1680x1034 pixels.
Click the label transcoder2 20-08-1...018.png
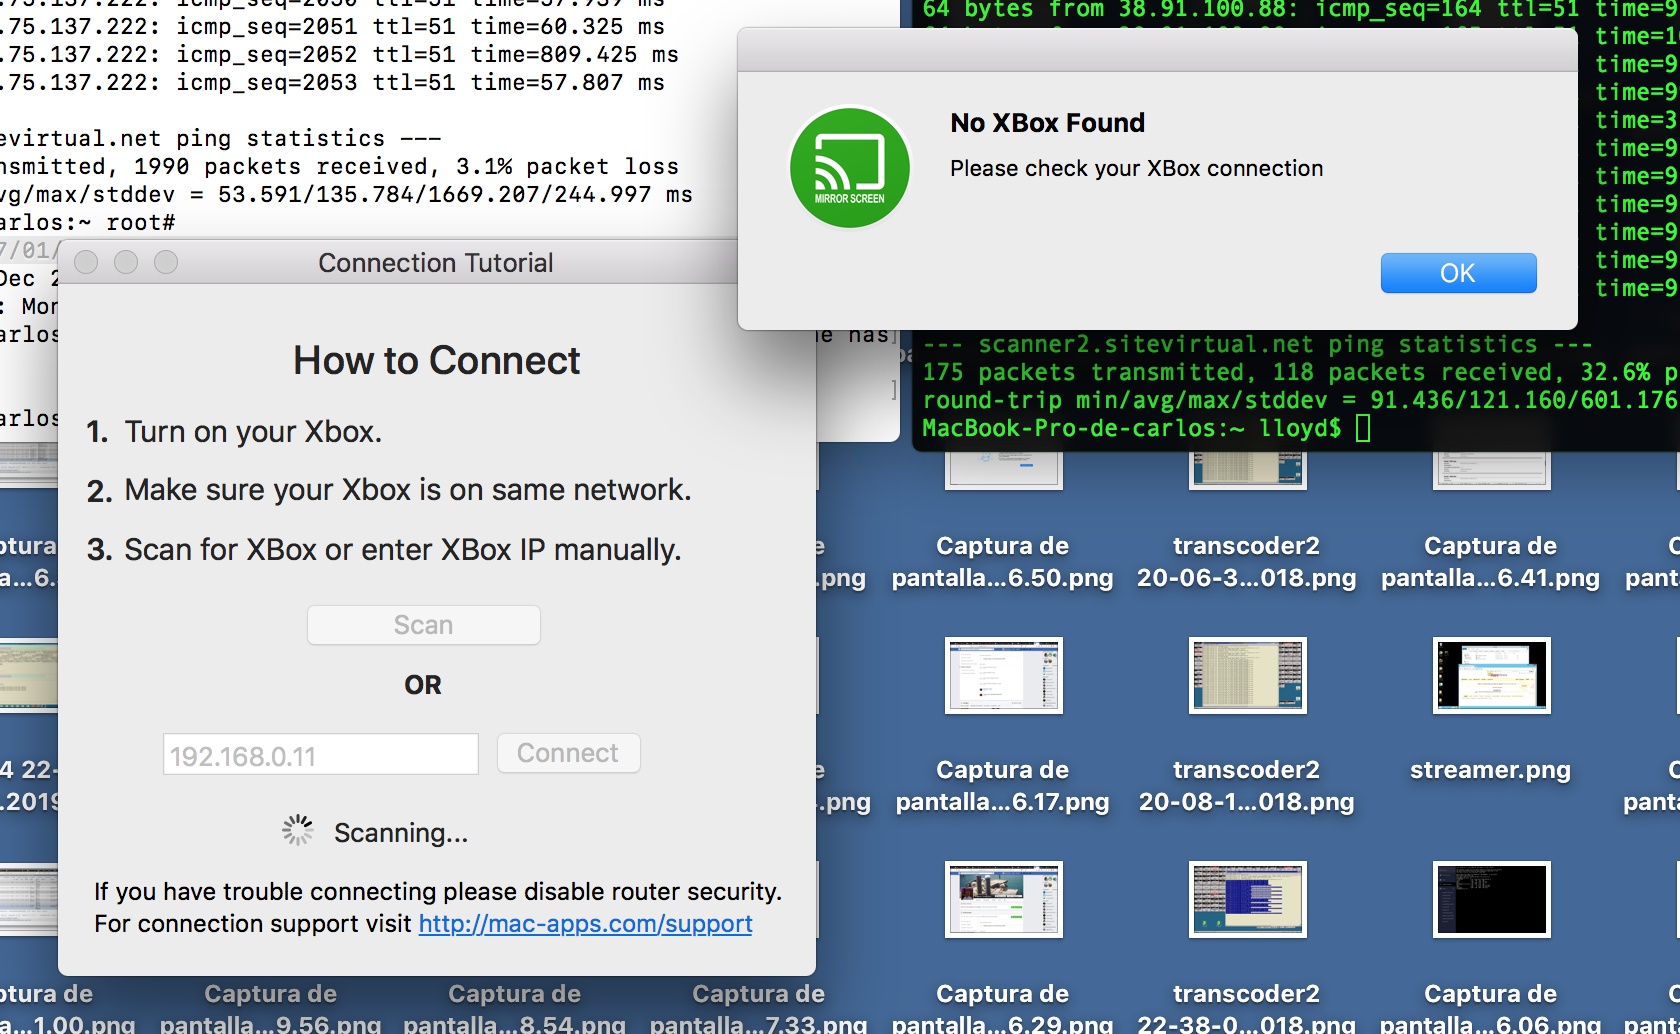[x=1247, y=785]
